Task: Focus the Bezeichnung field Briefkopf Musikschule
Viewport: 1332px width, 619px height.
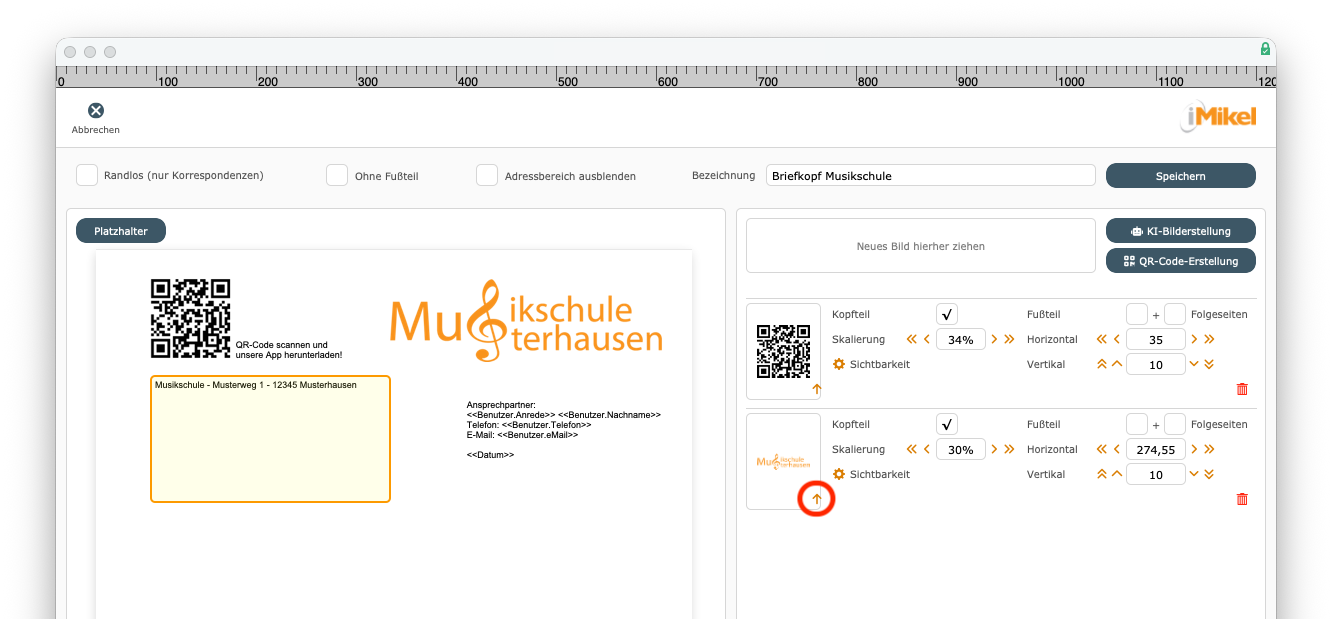Action: point(931,175)
